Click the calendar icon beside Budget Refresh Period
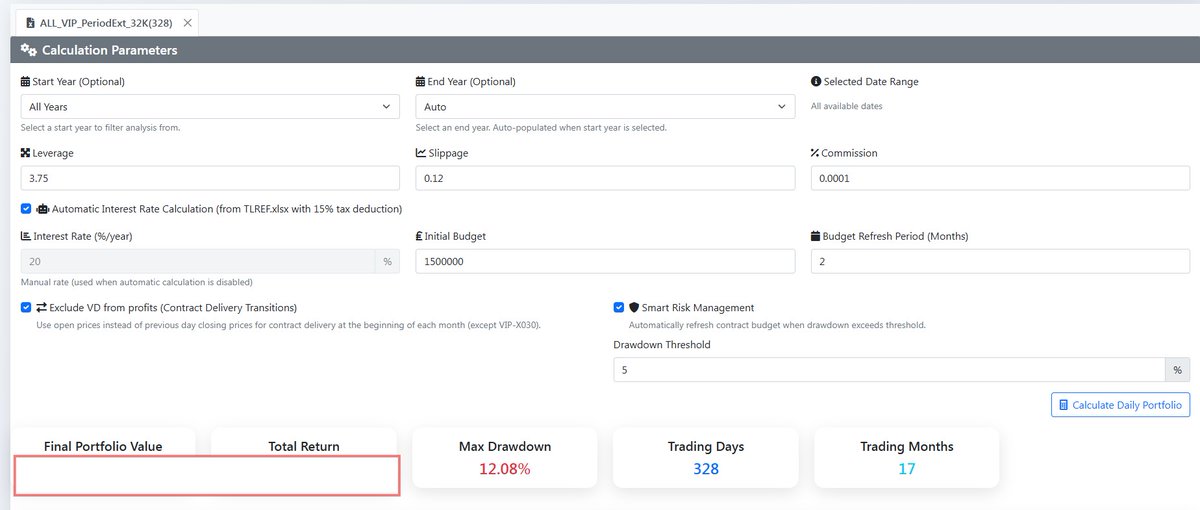Image resolution: width=1200 pixels, height=510 pixels. click(816, 237)
